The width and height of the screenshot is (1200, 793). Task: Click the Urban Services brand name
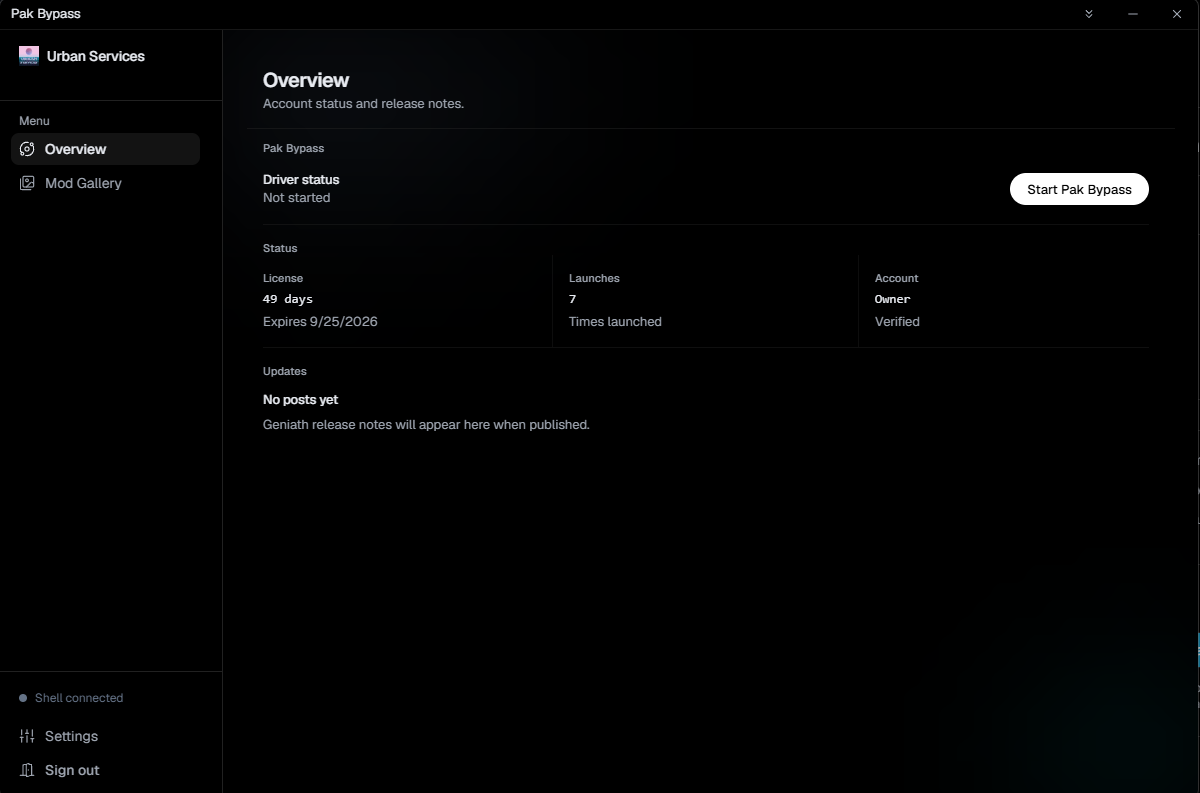pyautogui.click(x=96, y=56)
